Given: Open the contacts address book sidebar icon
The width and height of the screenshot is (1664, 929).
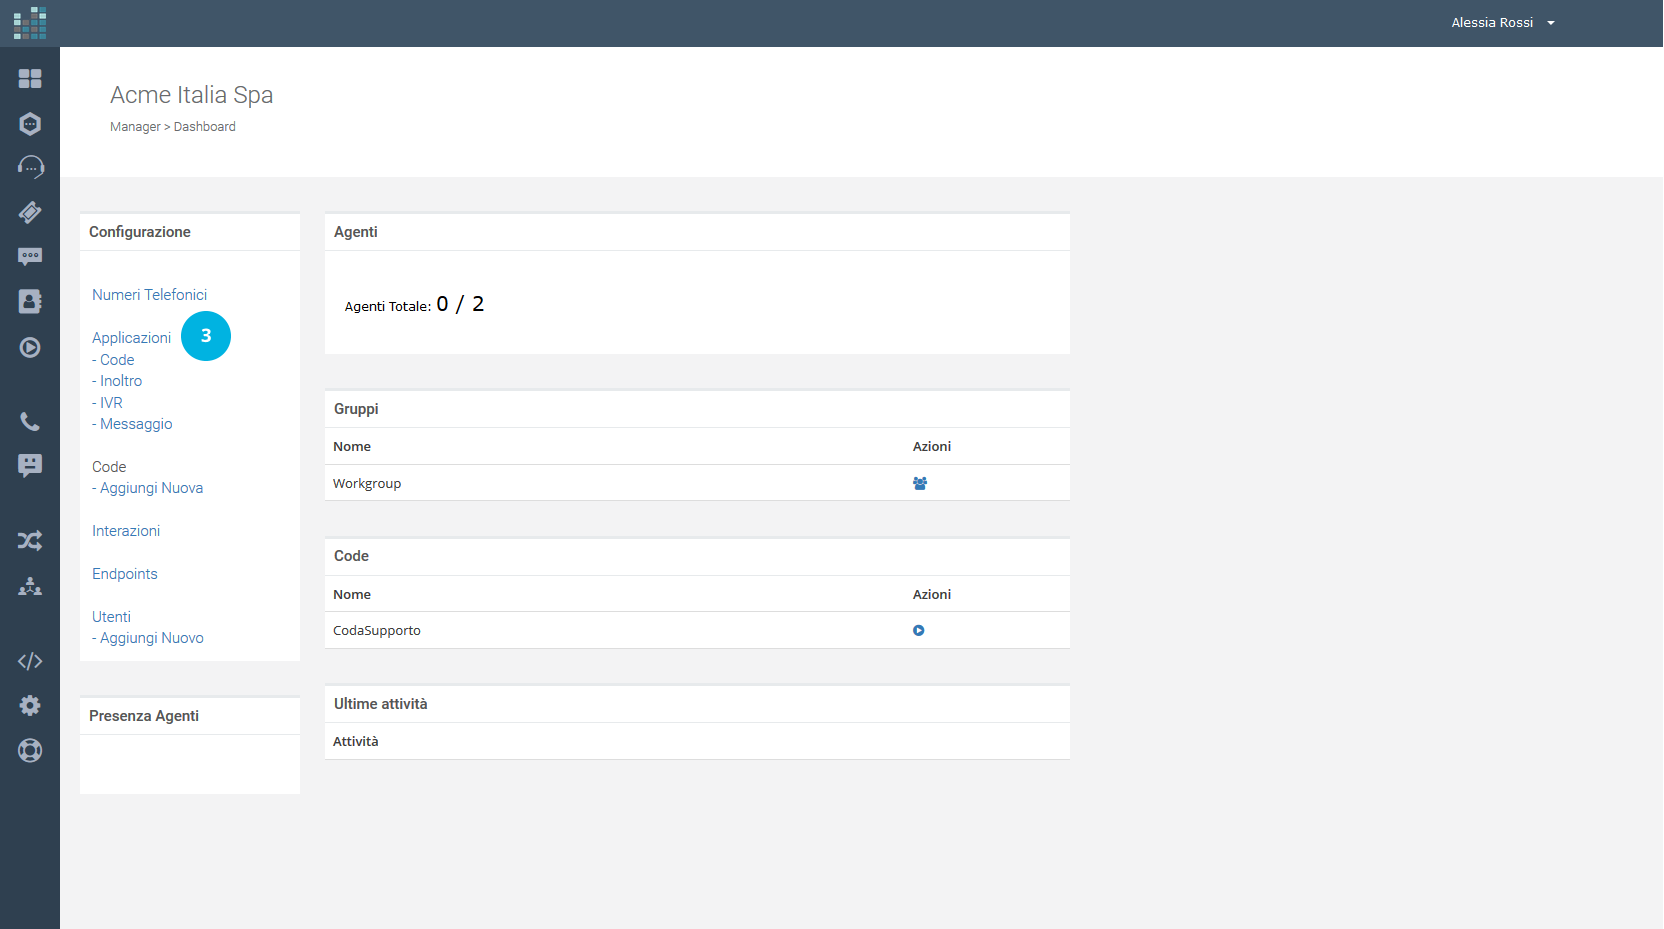Looking at the screenshot, I should (30, 301).
